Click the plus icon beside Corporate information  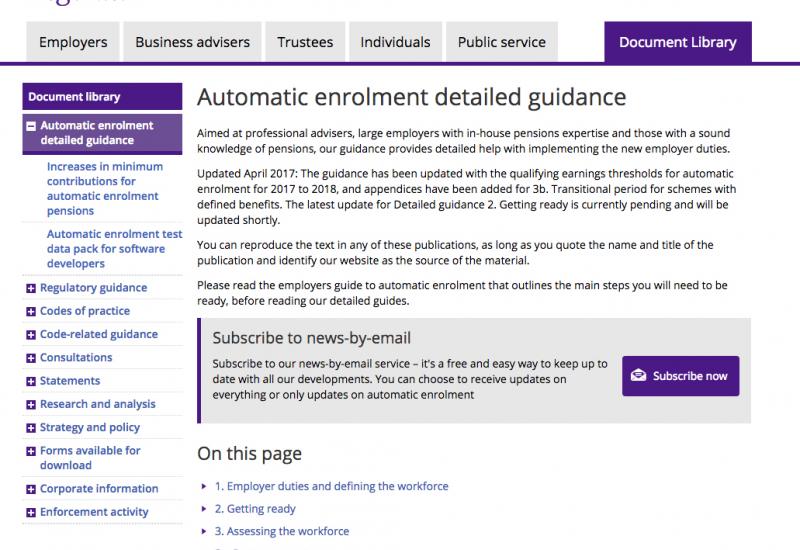point(31,489)
